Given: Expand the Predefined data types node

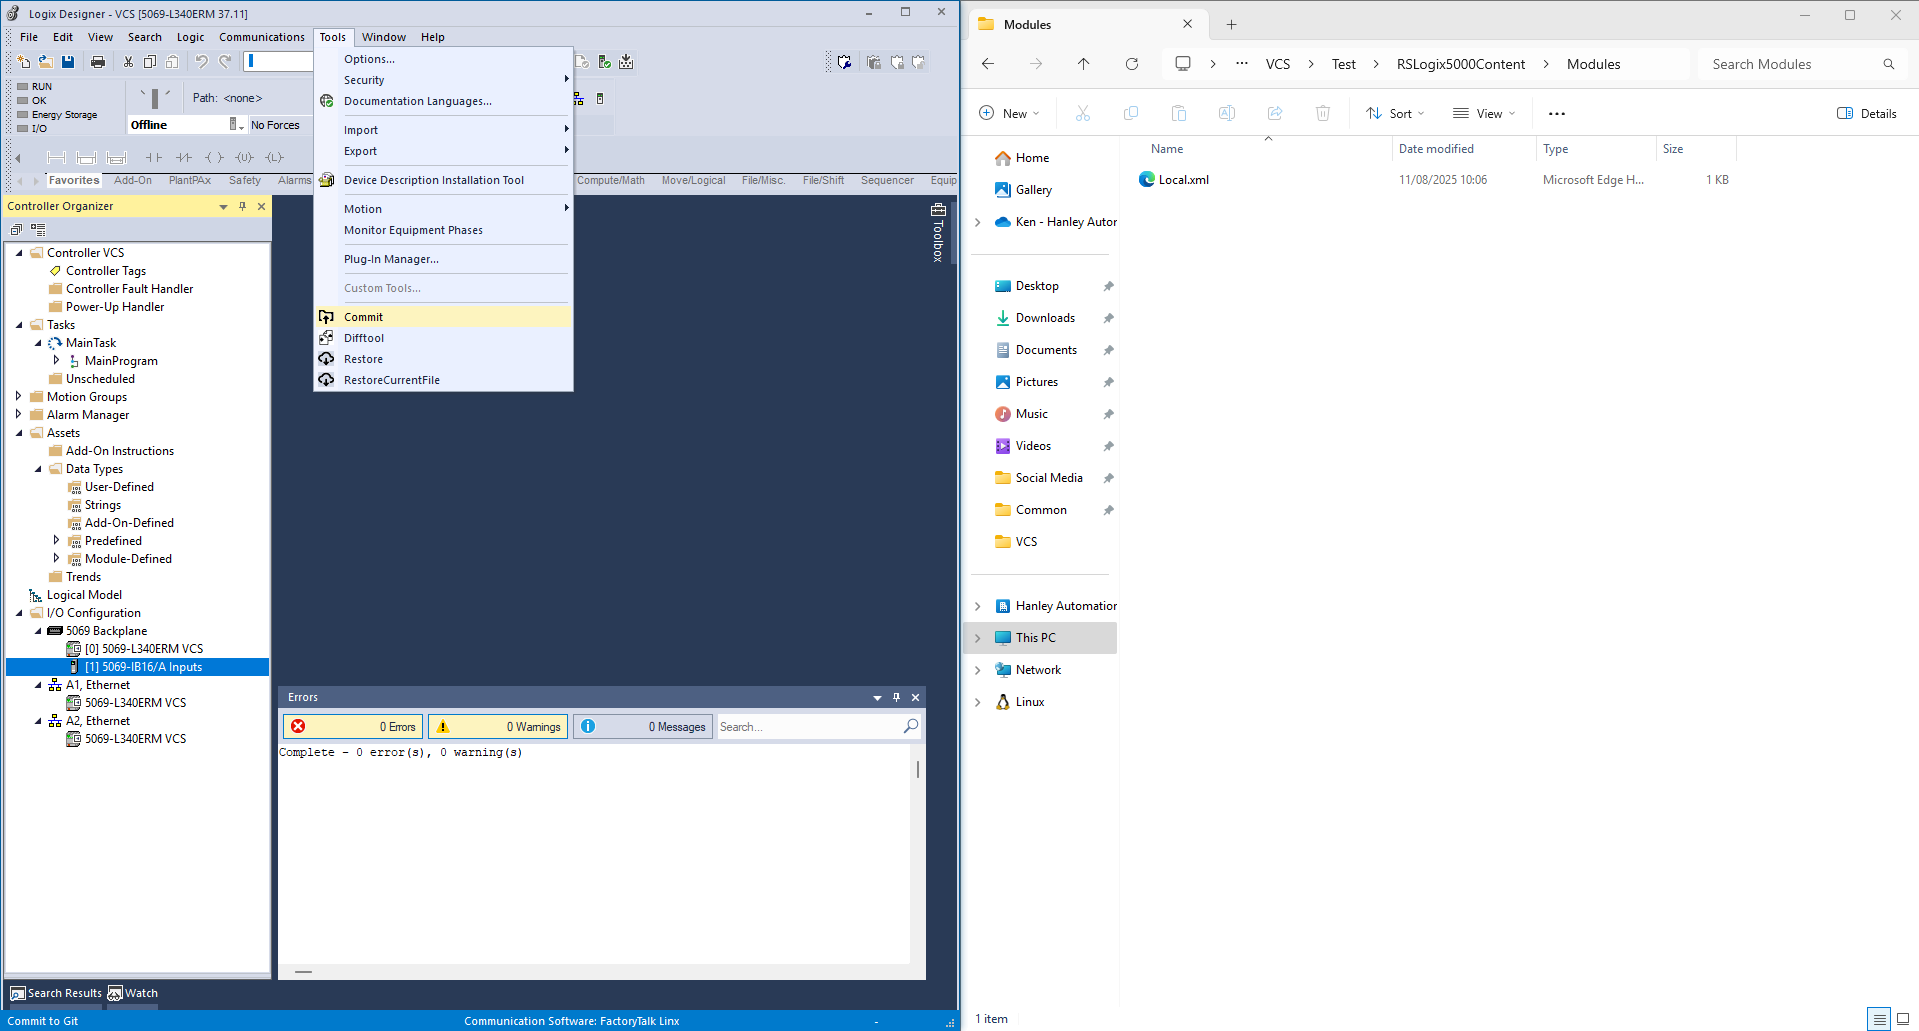Looking at the screenshot, I should [57, 540].
